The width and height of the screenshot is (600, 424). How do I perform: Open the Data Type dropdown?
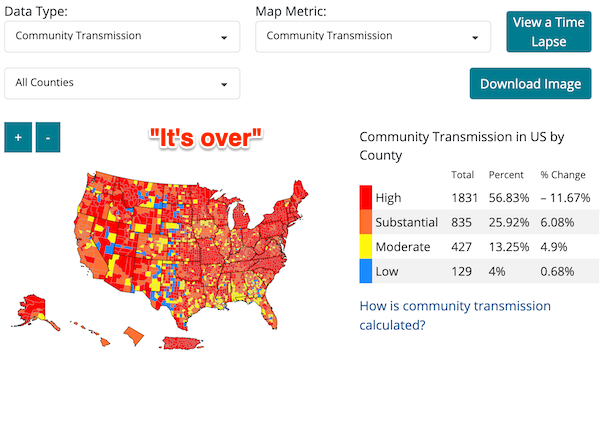click(x=122, y=37)
